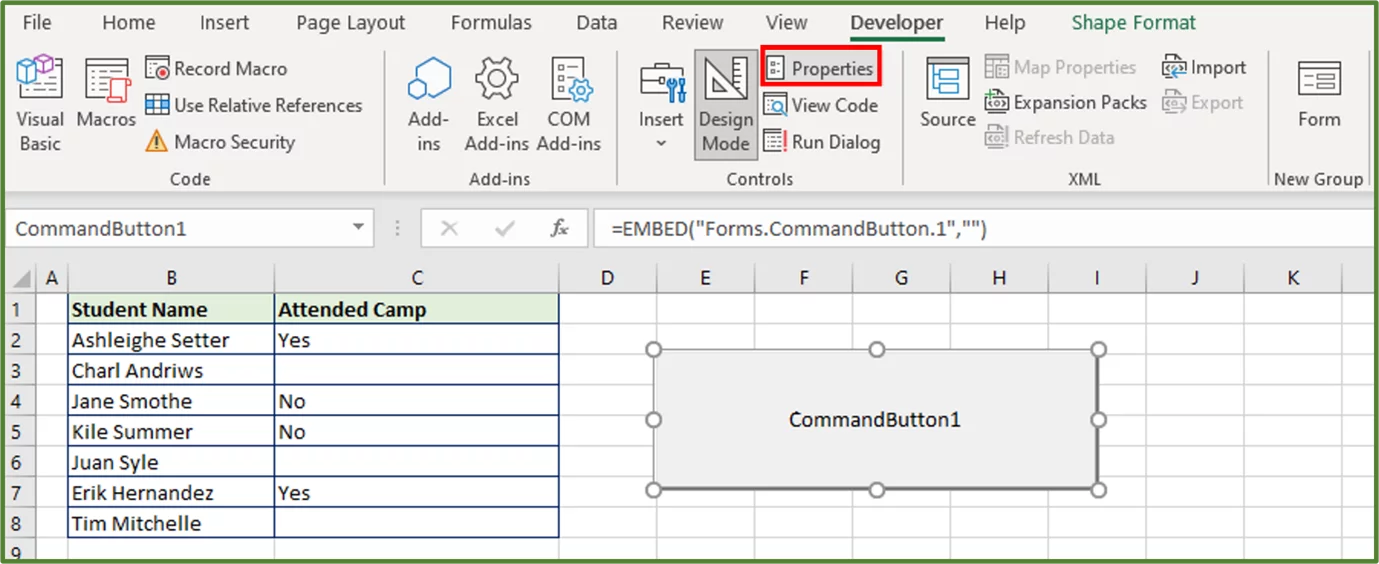This screenshot has height=564, width=1379.
Task: Select the No cell beside Kile Summer
Action: click(x=417, y=432)
